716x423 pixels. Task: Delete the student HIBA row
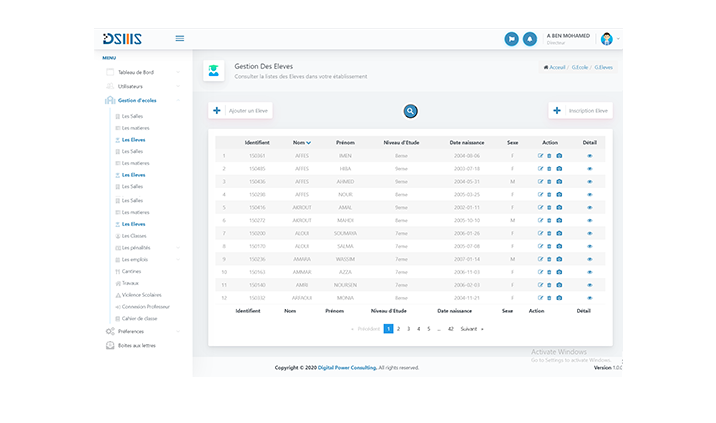point(550,168)
